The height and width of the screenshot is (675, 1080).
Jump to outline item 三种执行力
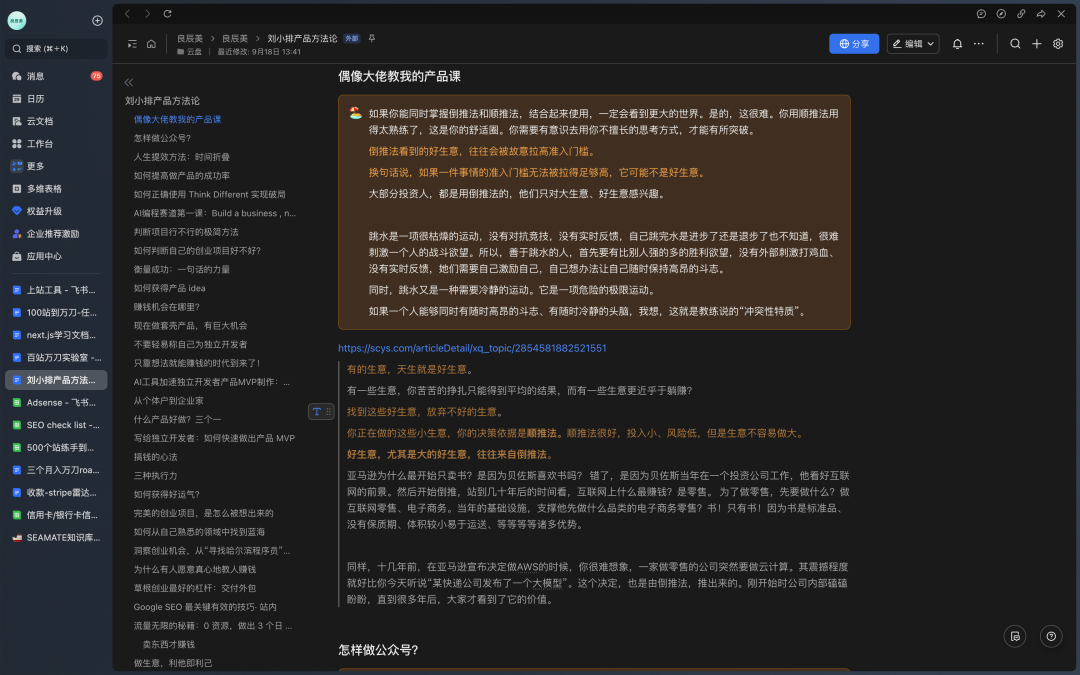tap(156, 476)
